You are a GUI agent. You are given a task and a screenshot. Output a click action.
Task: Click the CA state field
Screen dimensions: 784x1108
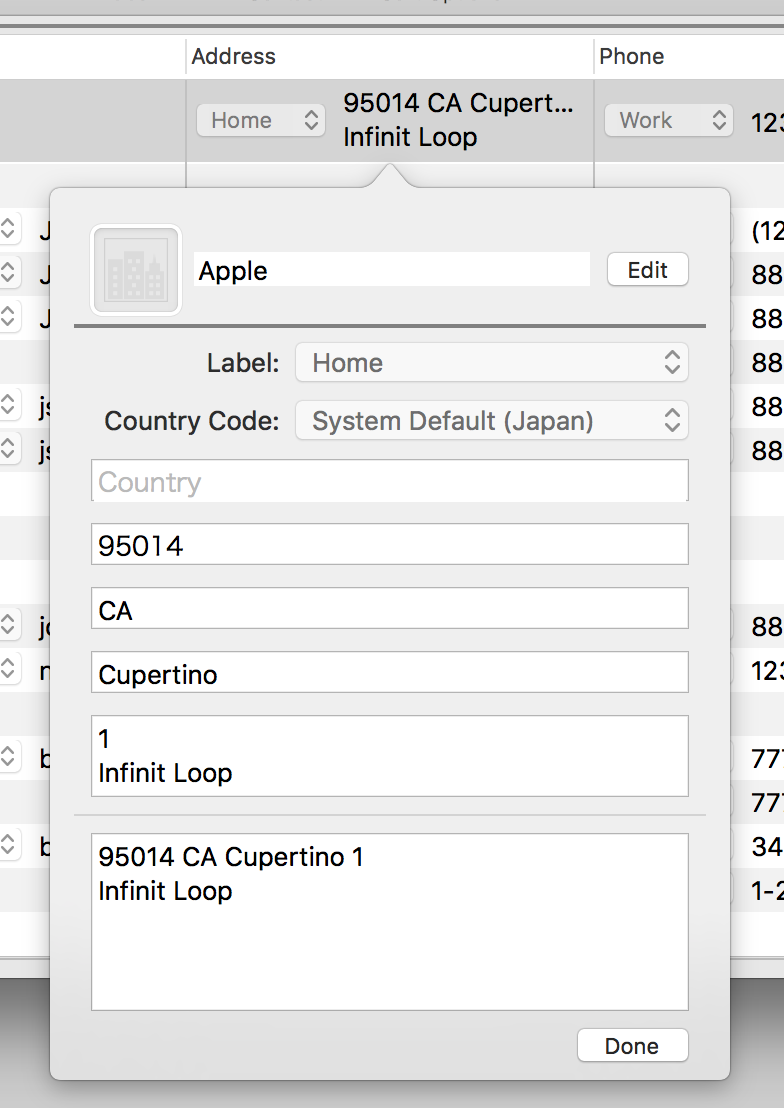coord(390,608)
